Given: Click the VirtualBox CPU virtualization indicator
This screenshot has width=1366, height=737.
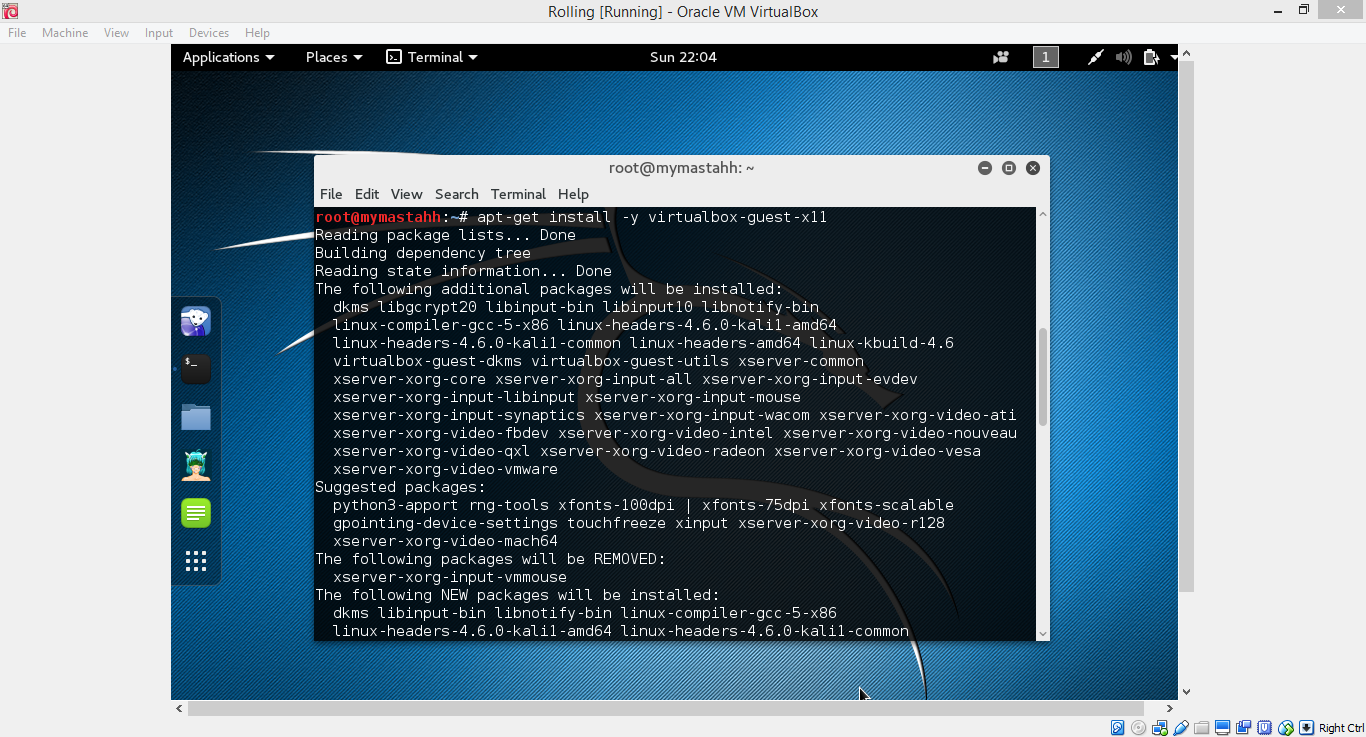Looking at the screenshot, I should (1265, 728).
